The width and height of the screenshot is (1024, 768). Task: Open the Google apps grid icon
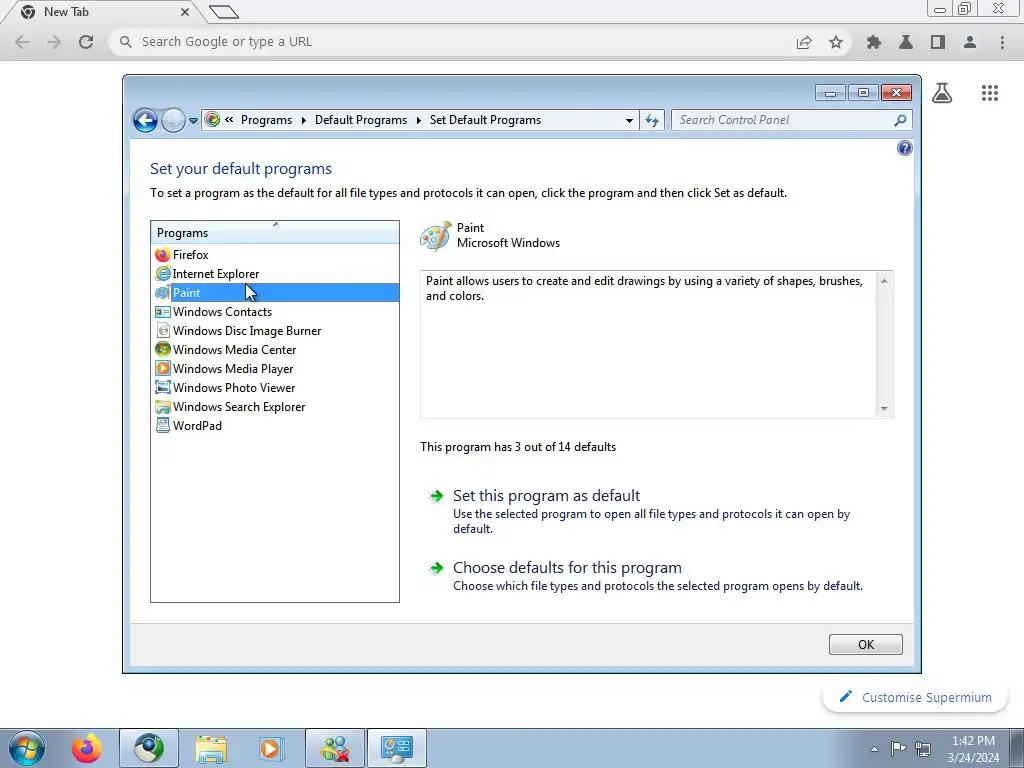click(x=990, y=93)
